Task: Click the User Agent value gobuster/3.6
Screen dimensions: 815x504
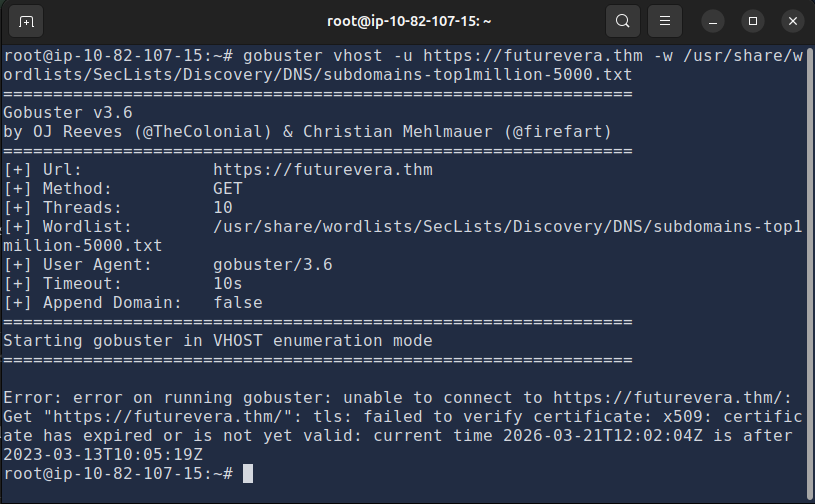Action: coord(272,265)
